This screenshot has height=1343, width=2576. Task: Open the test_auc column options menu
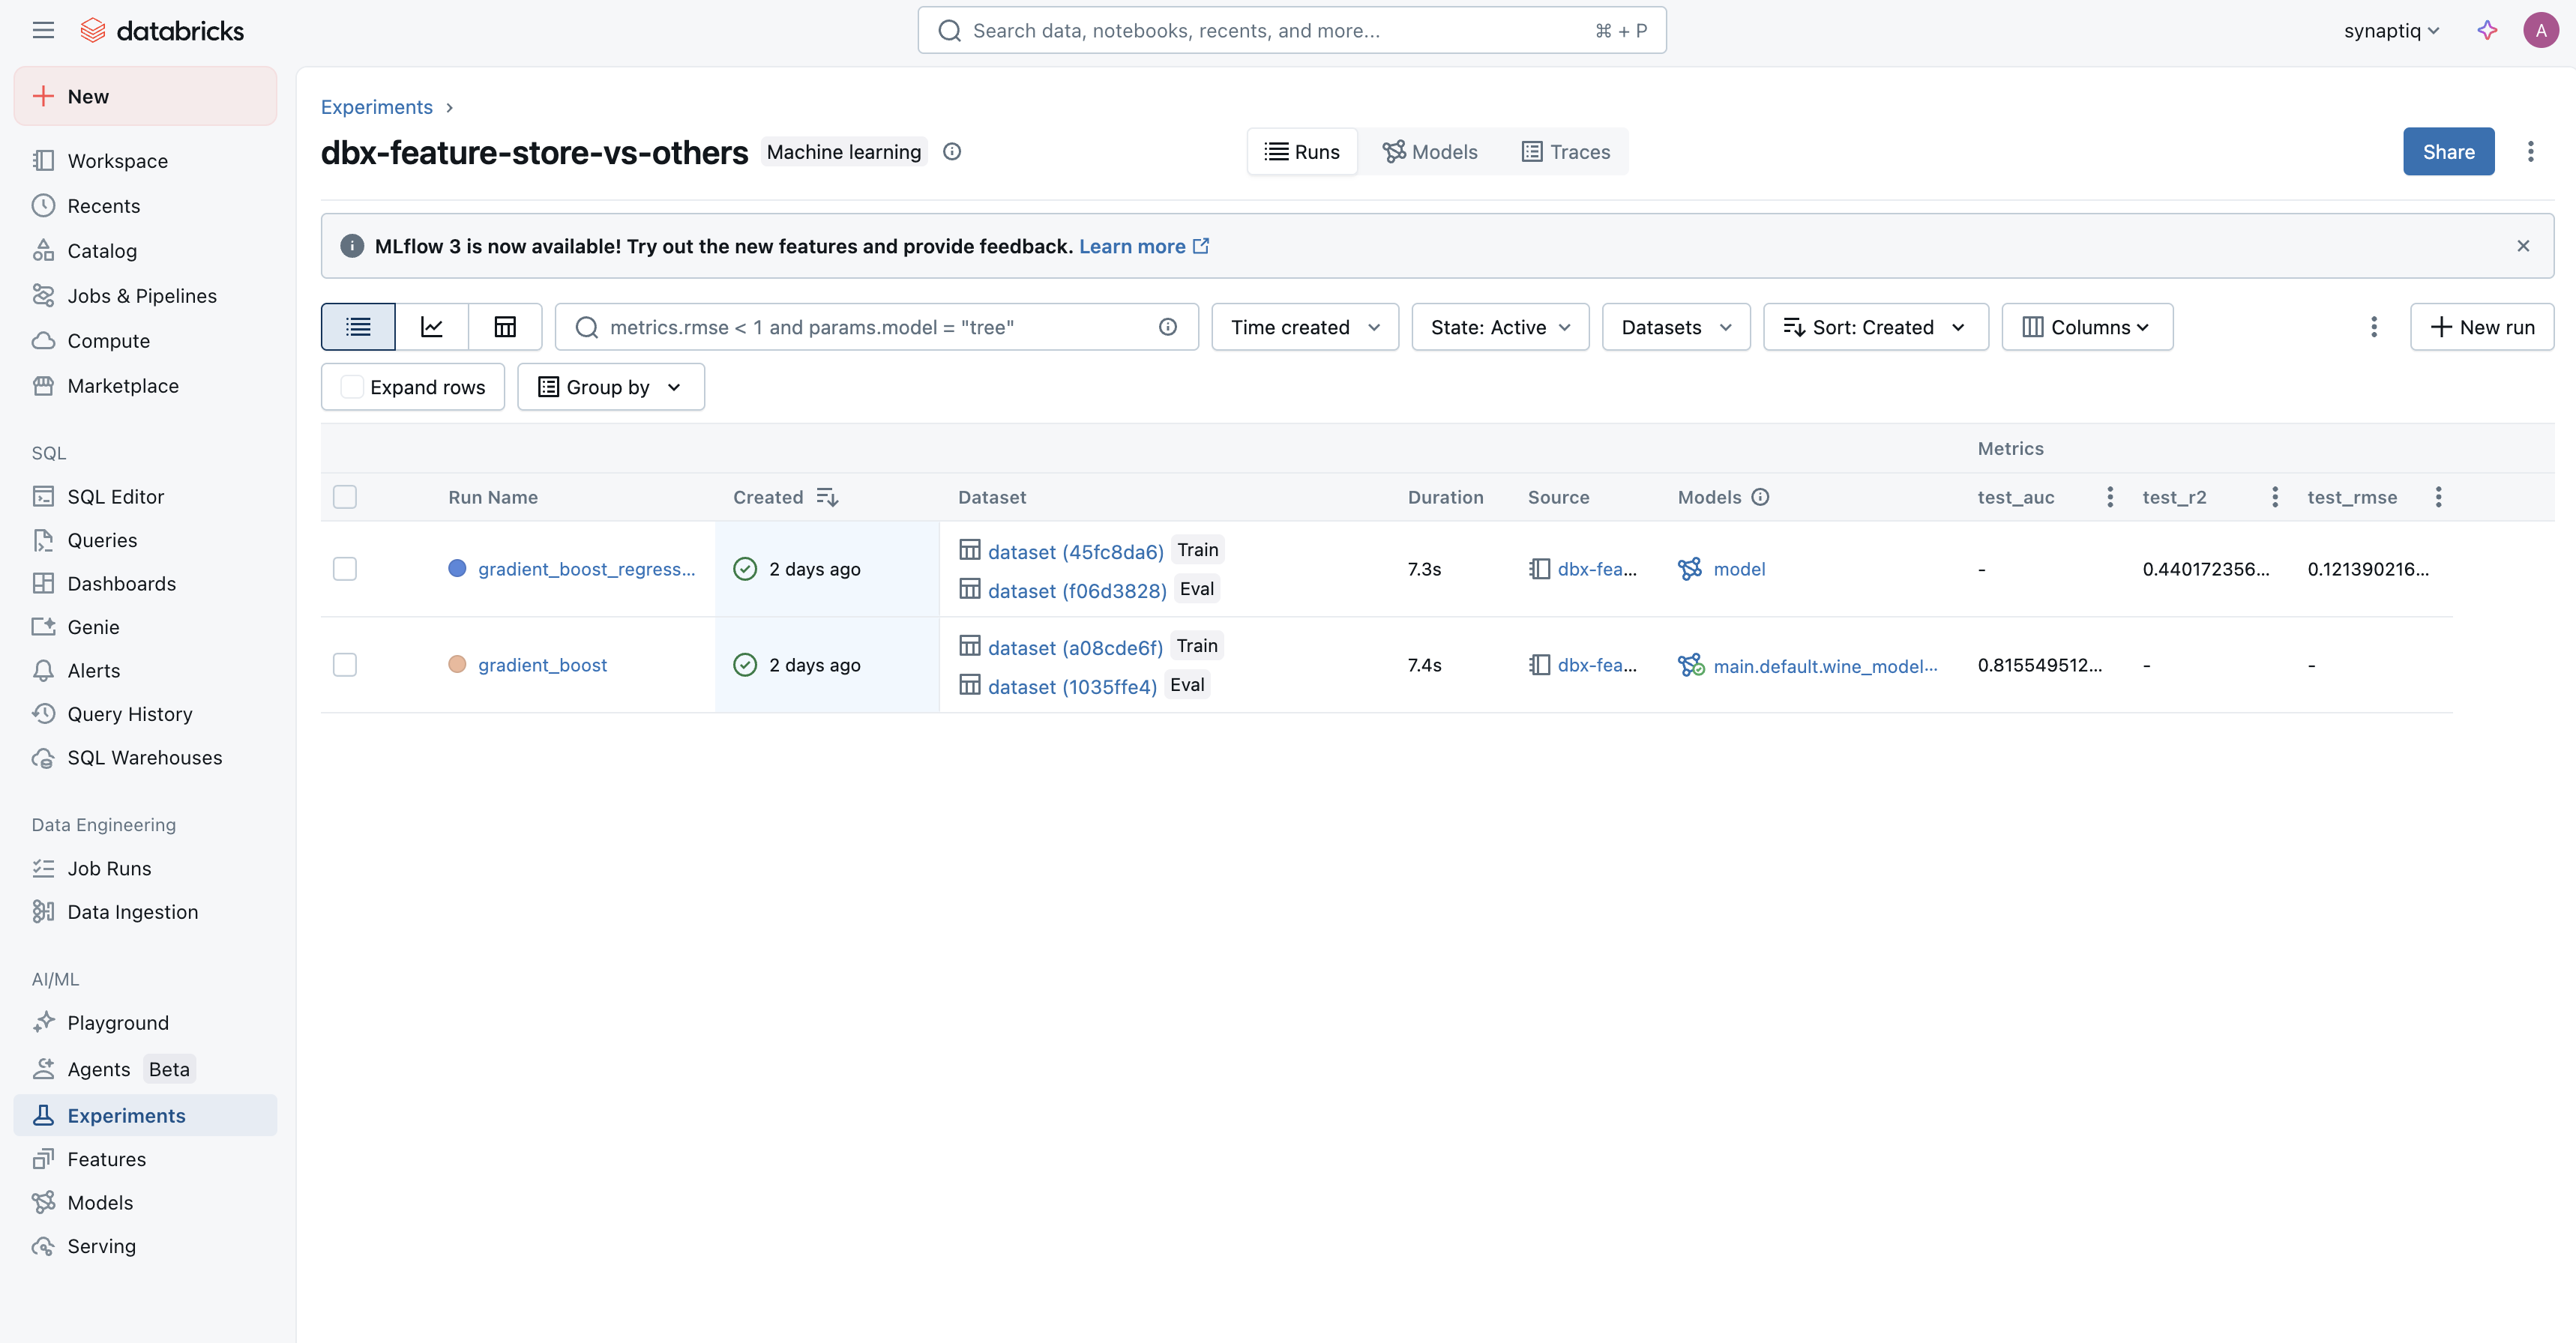coord(2110,497)
